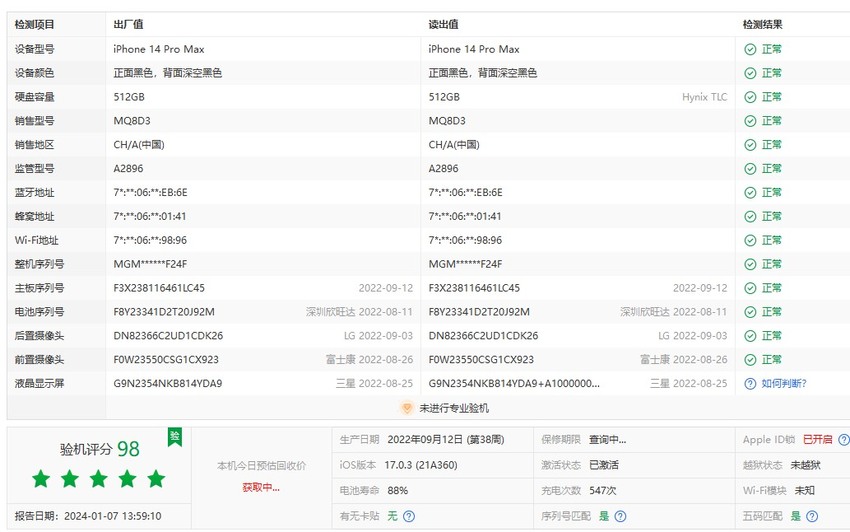The image size is (850, 532).
Task: Click the factory region value CH/A(中国)
Action: point(139,145)
